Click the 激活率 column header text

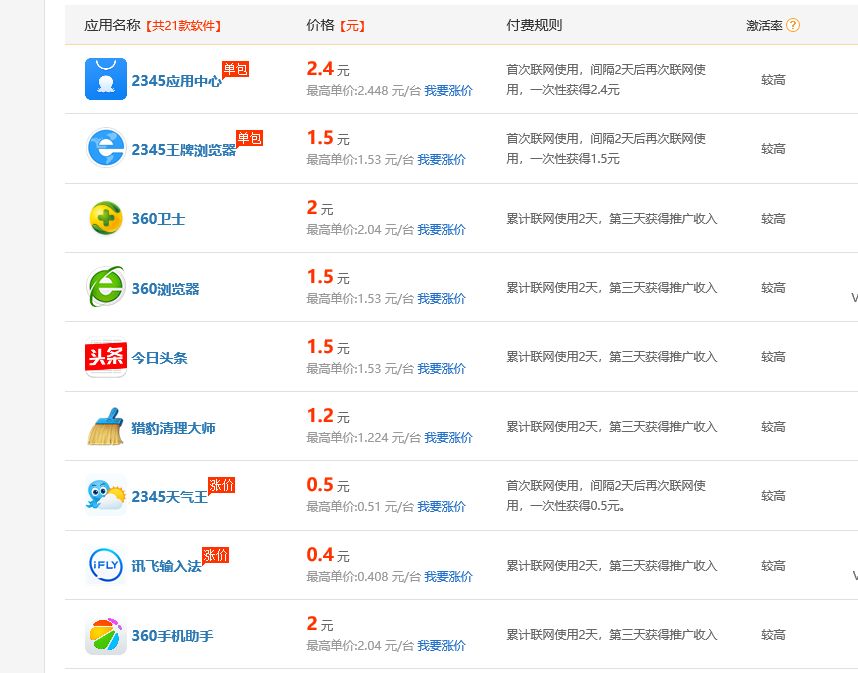pos(764,25)
